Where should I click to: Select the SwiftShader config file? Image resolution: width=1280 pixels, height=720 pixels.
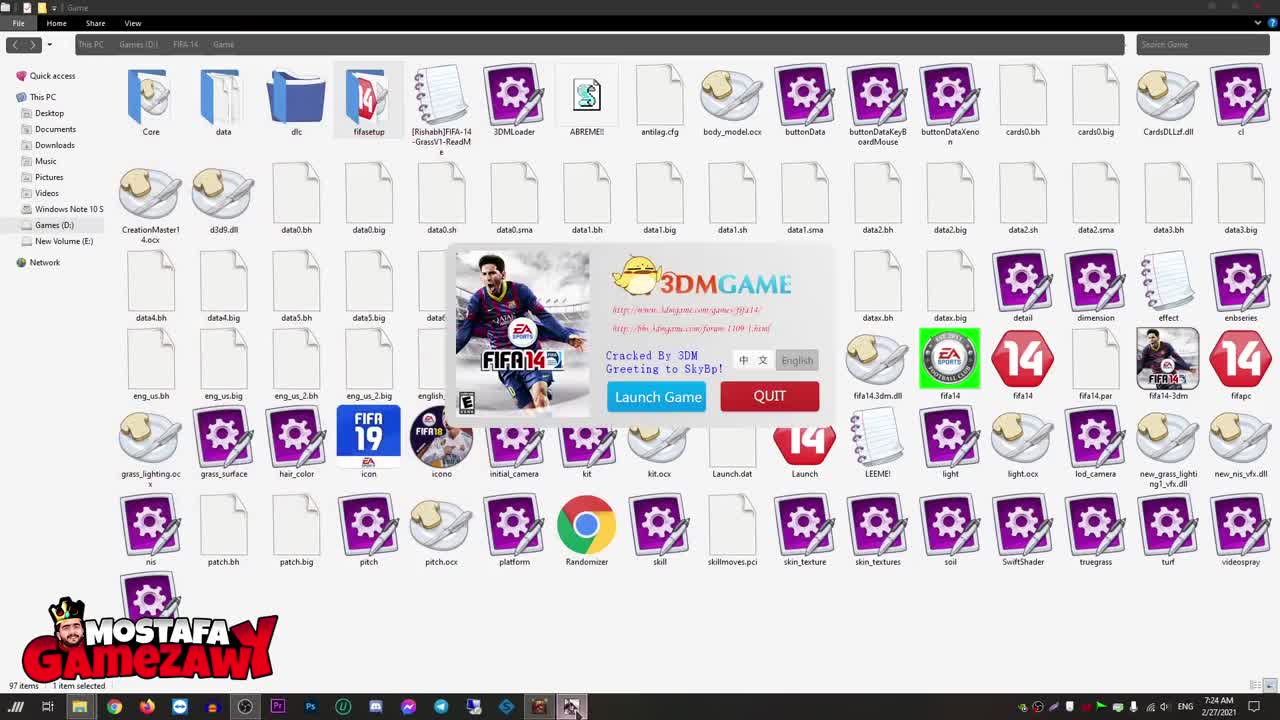pos(1022,531)
